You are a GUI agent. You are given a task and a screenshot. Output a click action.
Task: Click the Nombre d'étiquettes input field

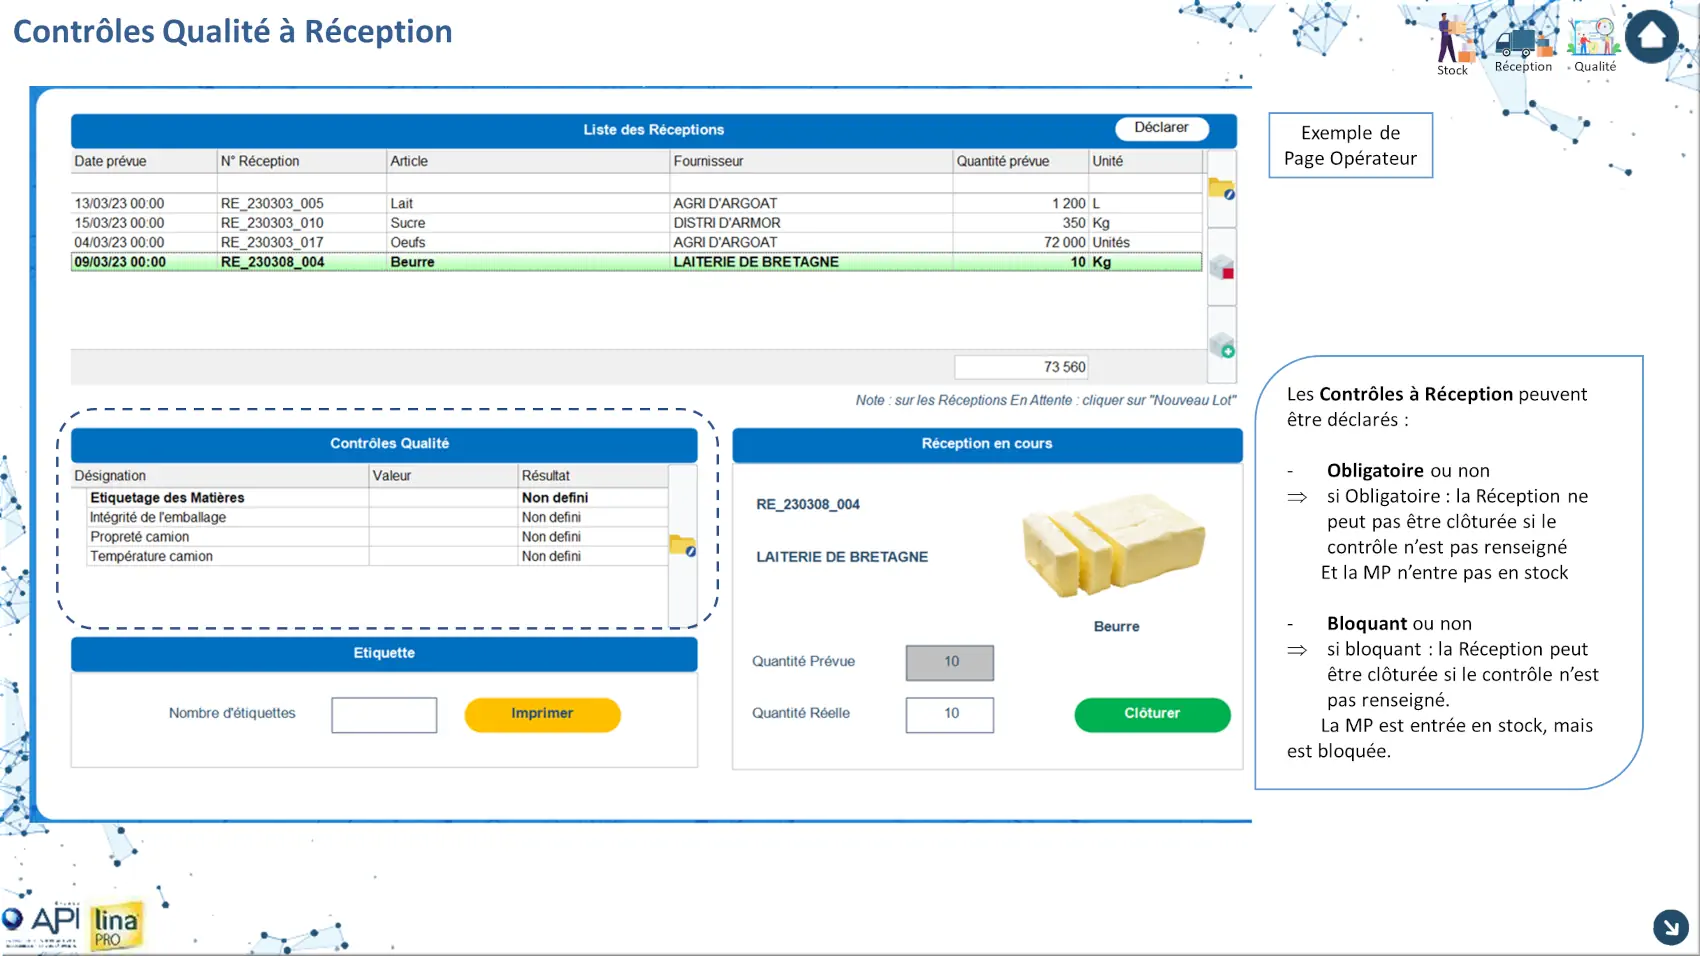[384, 715]
